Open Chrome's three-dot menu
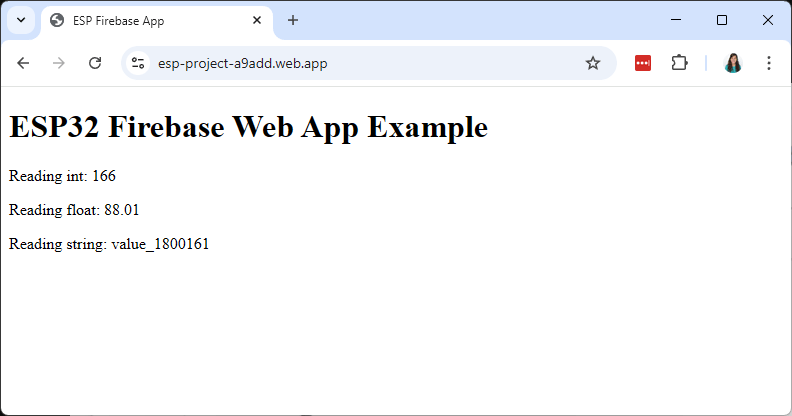This screenshot has height=416, width=792. (769, 63)
